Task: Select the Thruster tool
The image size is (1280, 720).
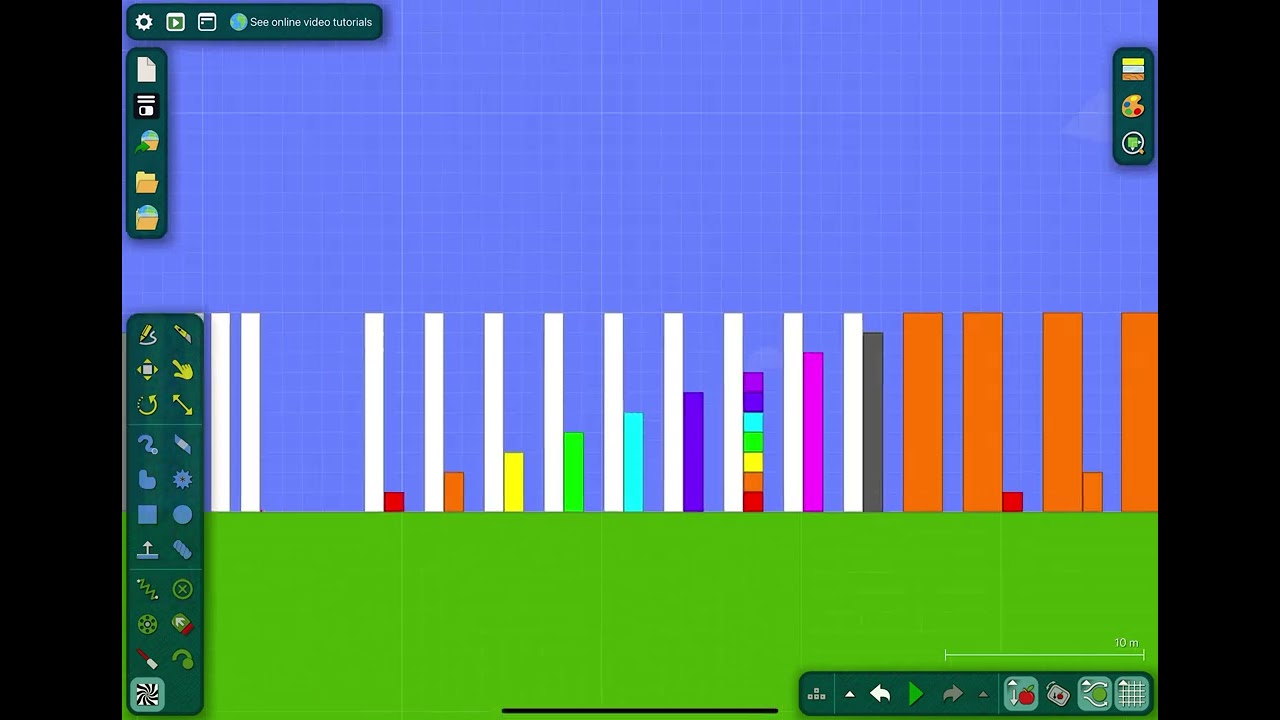Action: 182,625
